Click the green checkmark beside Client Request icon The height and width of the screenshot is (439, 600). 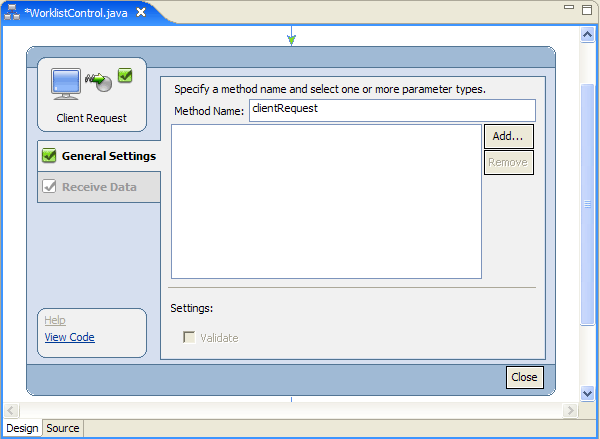coord(125,75)
